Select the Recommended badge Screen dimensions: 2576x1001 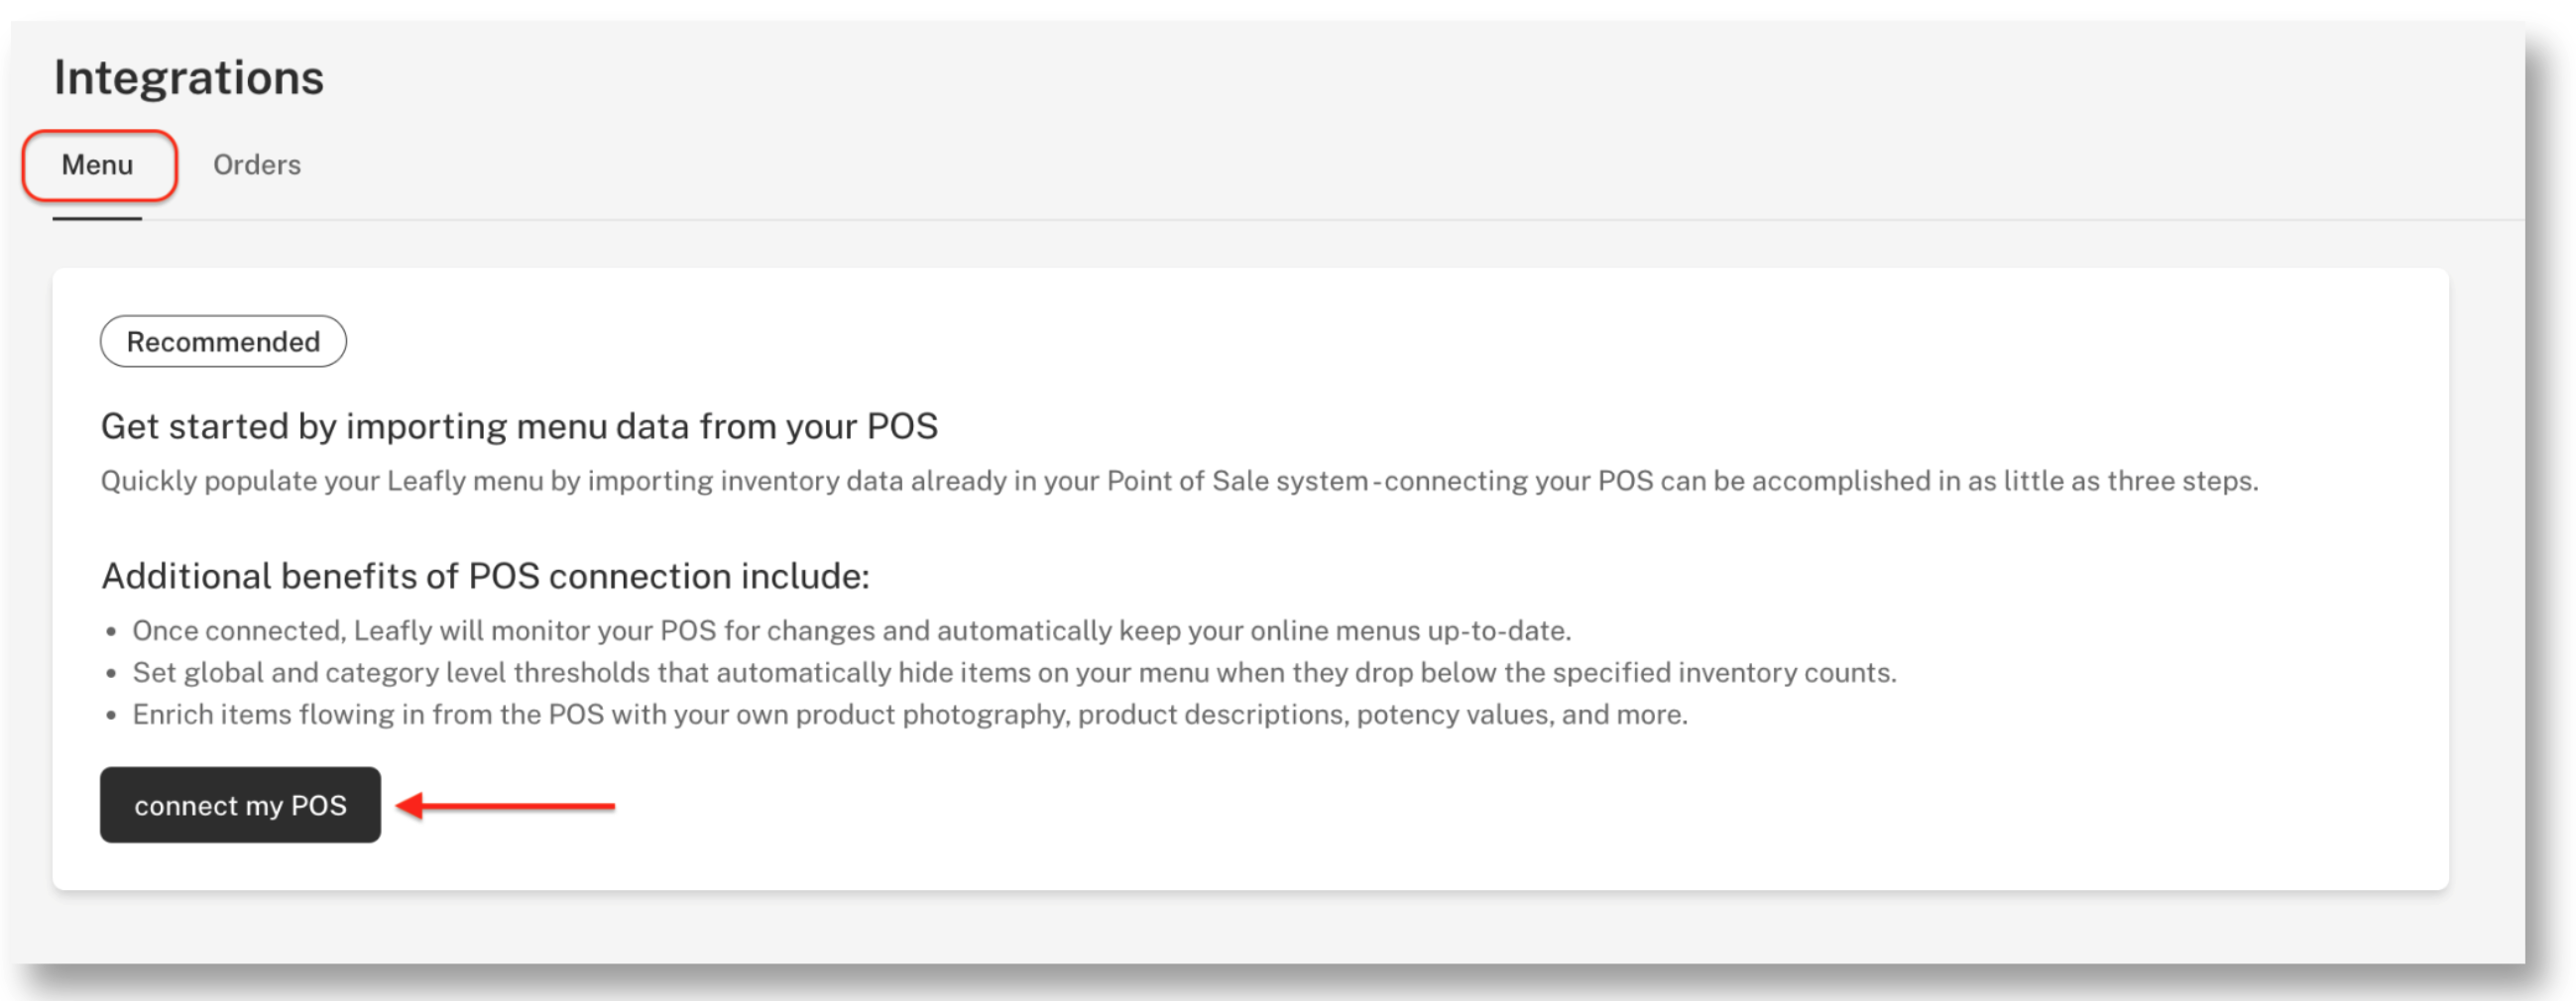point(223,342)
